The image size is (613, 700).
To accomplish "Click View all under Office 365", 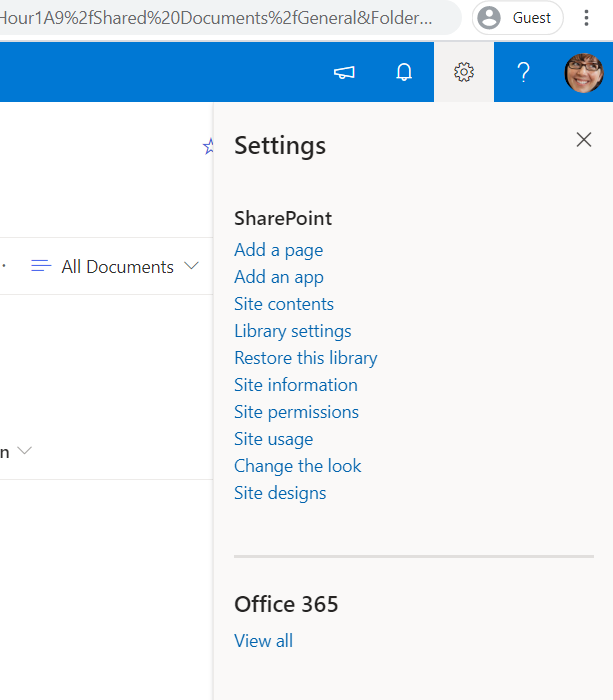I will click(264, 641).
